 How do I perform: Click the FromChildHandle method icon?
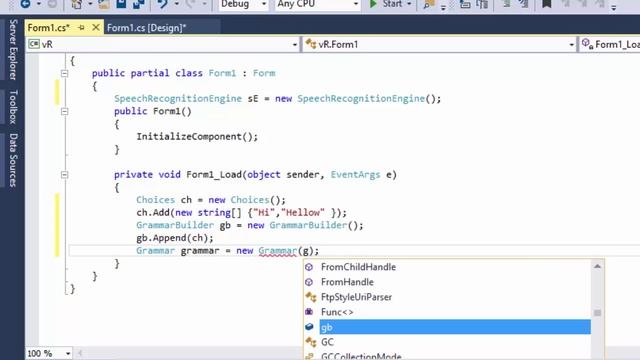pos(309,267)
